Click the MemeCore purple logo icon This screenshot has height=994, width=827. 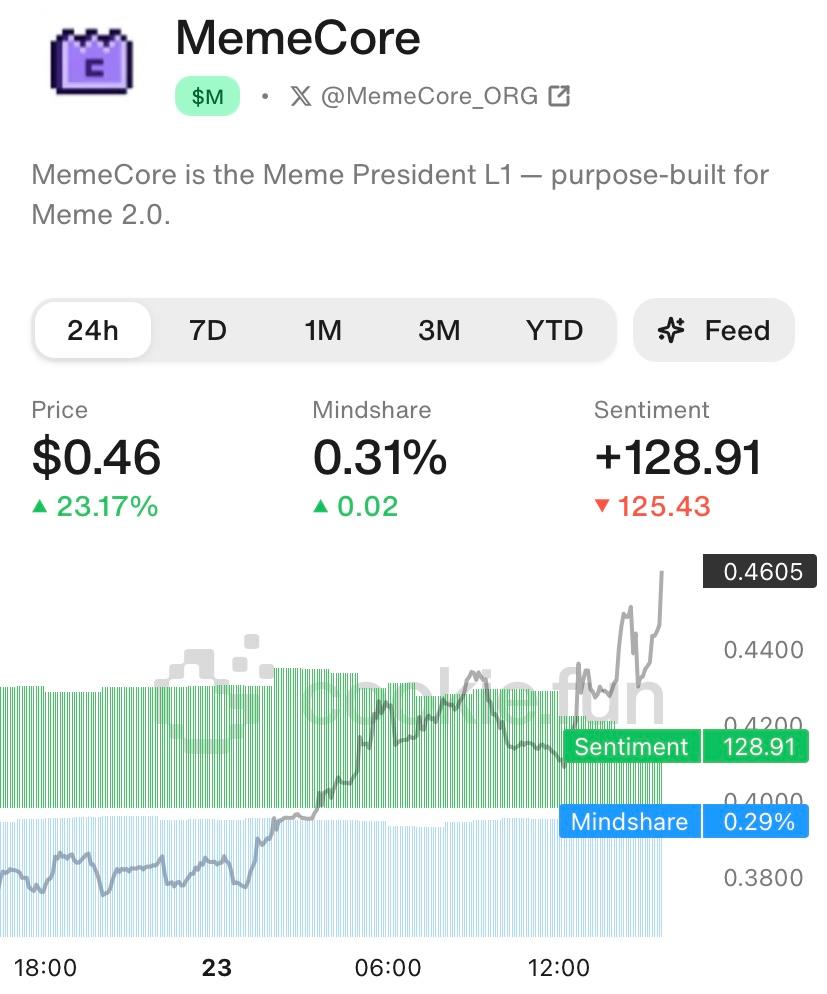(x=90, y=60)
